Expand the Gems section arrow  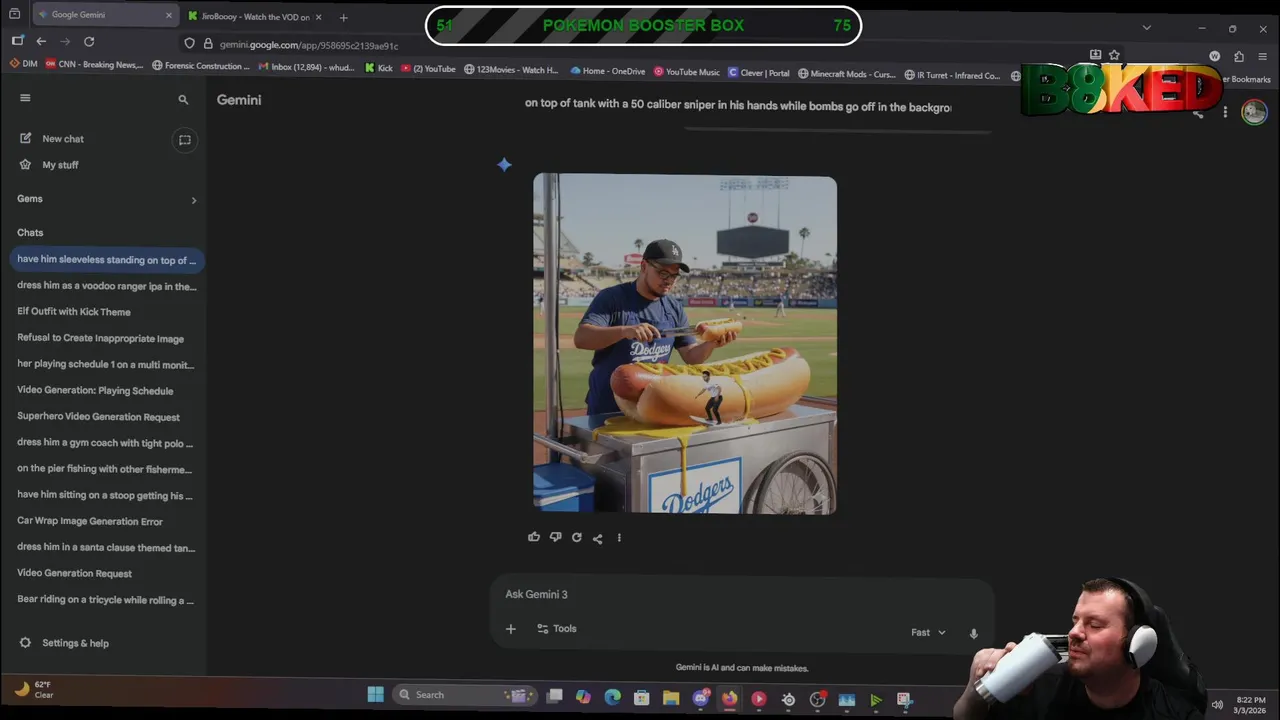(x=194, y=200)
